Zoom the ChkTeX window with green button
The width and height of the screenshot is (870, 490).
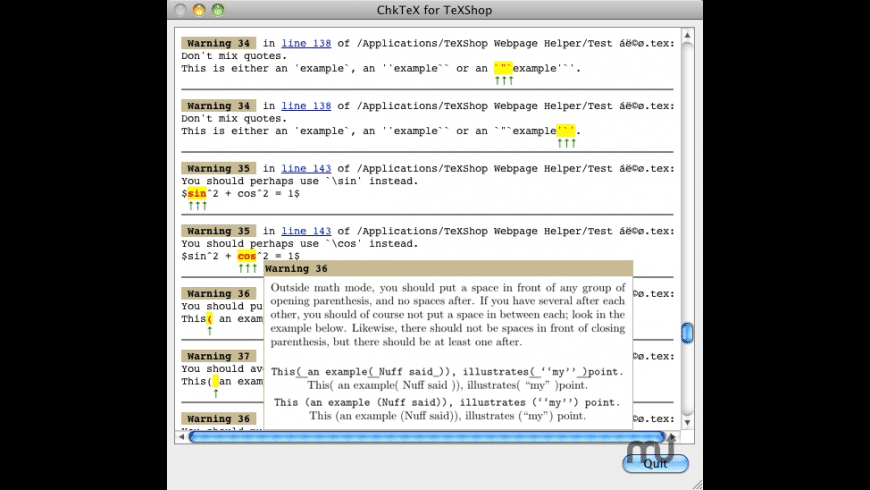(218, 10)
